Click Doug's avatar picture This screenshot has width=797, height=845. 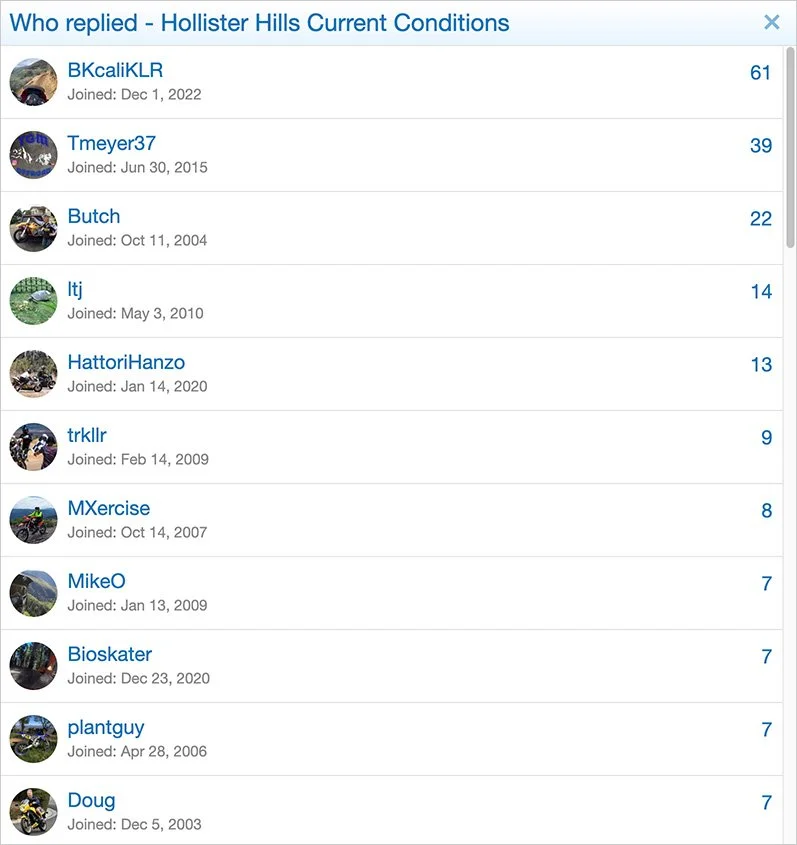pyautogui.click(x=33, y=812)
